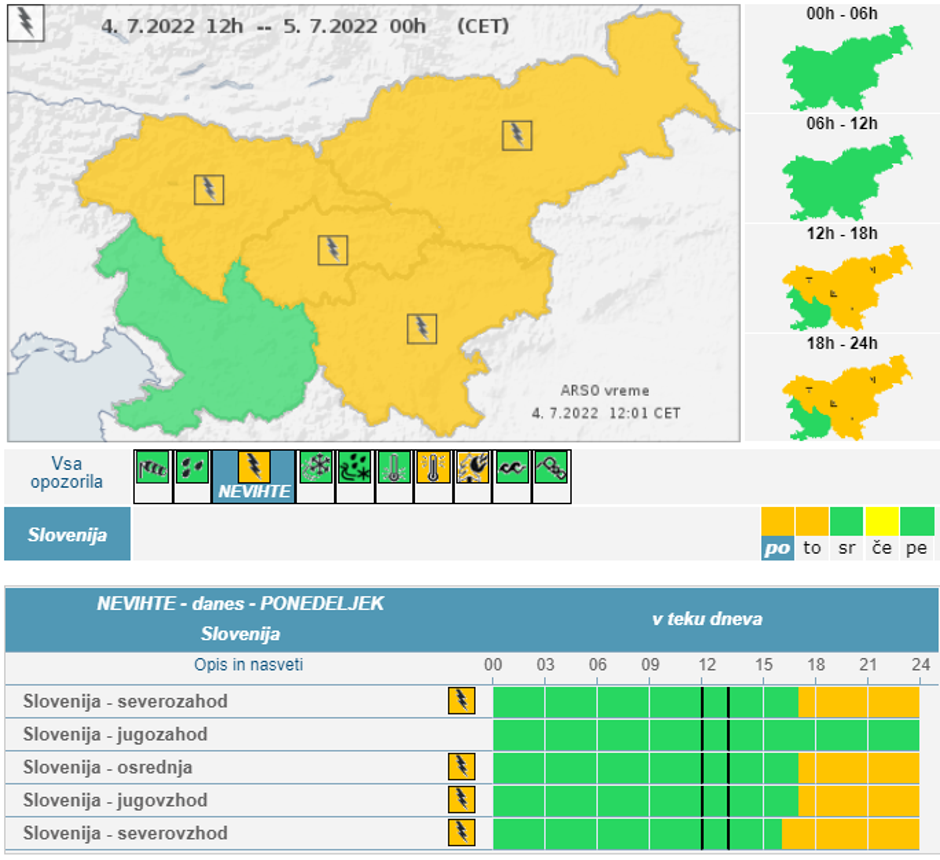Open 'Slovenija - jugozahod' region row
Image resolution: width=940 pixels, height=860 pixels.
pos(115,734)
